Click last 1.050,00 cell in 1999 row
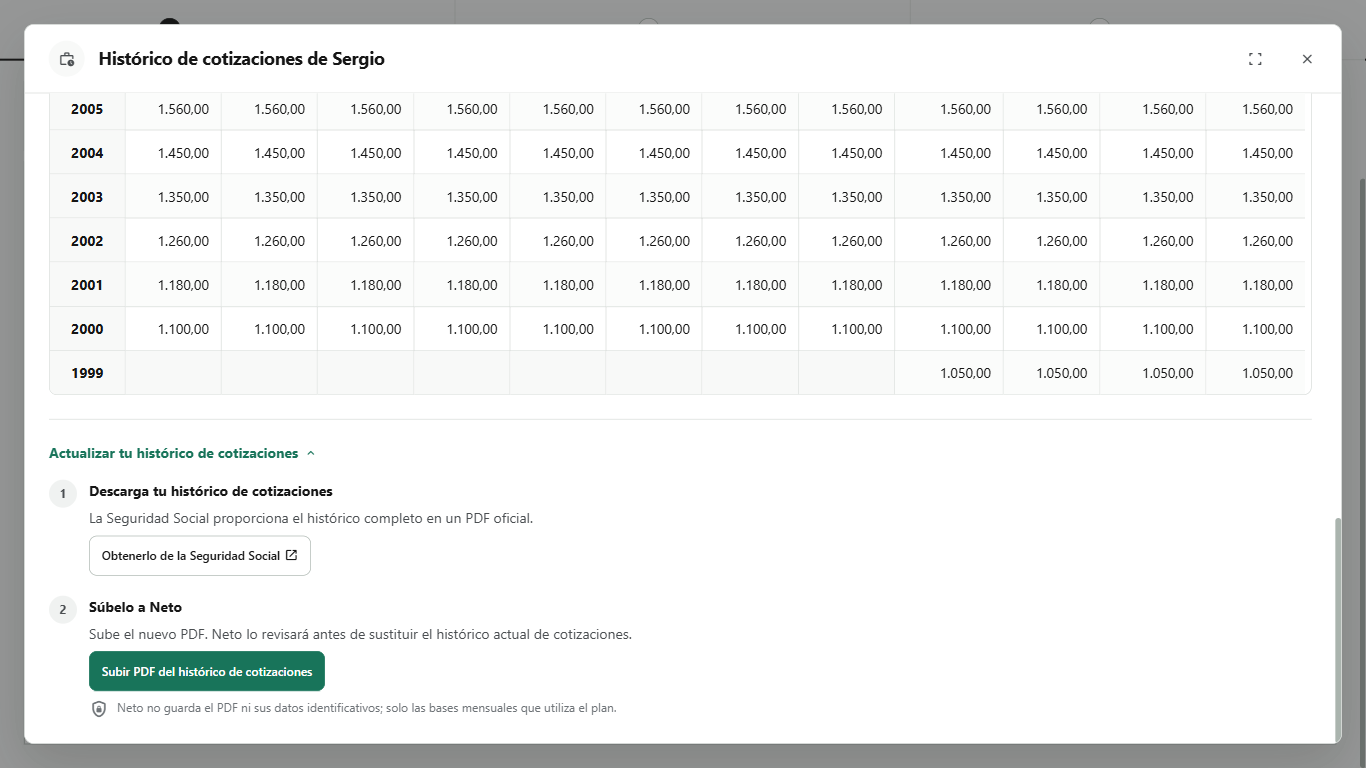The height and width of the screenshot is (768, 1366). [x=1258, y=373]
